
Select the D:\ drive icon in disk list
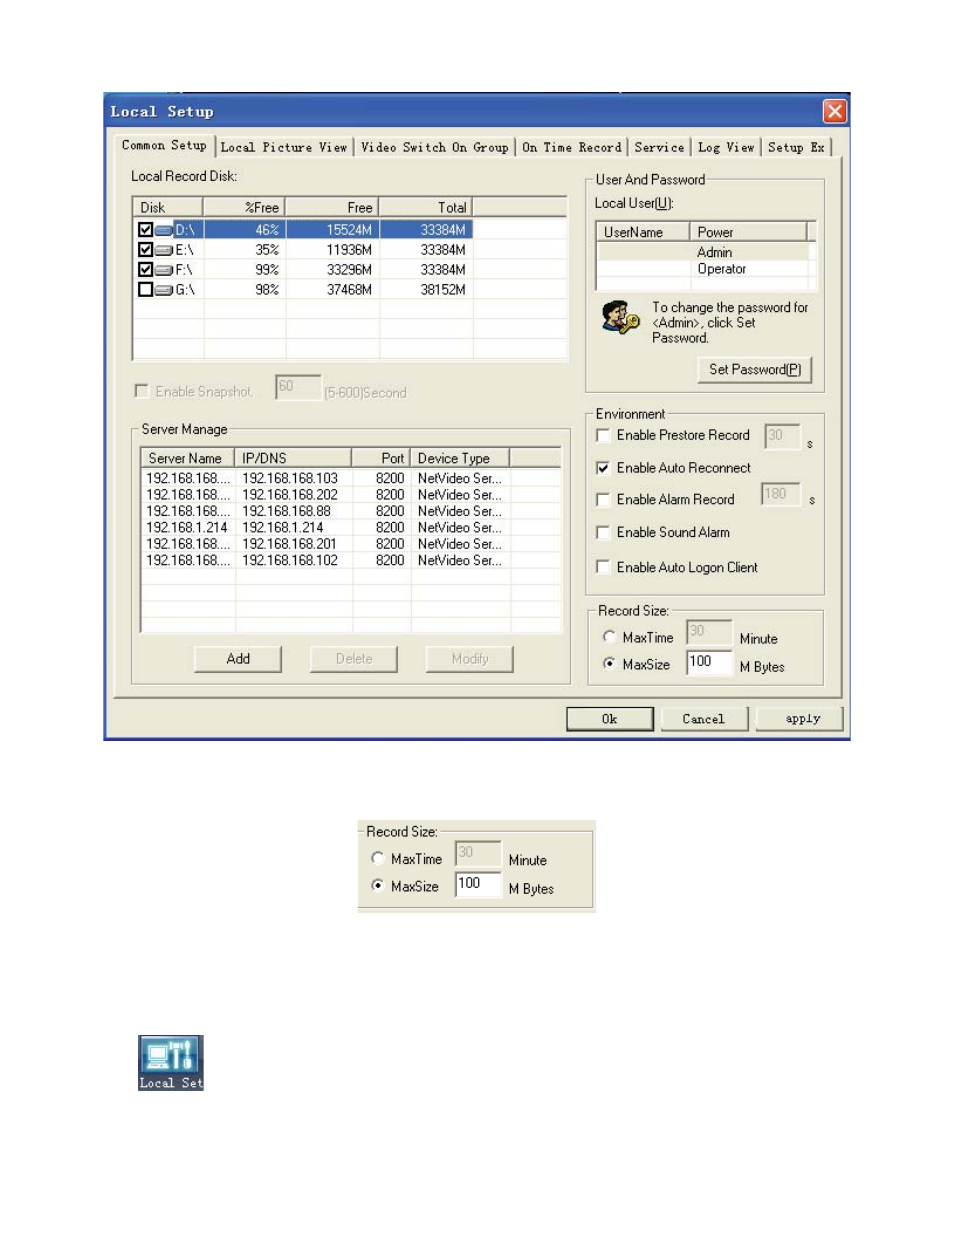(164, 230)
